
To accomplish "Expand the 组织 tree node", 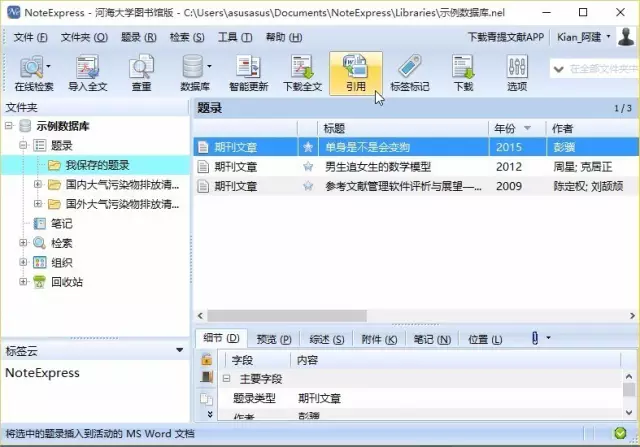I will click(23, 262).
